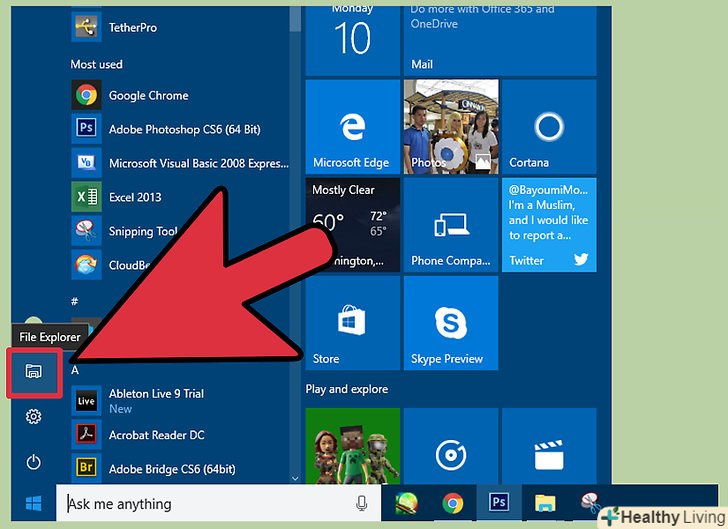Launch the Skype Preview tile
Screen dimensions: 728x529
click(450, 323)
